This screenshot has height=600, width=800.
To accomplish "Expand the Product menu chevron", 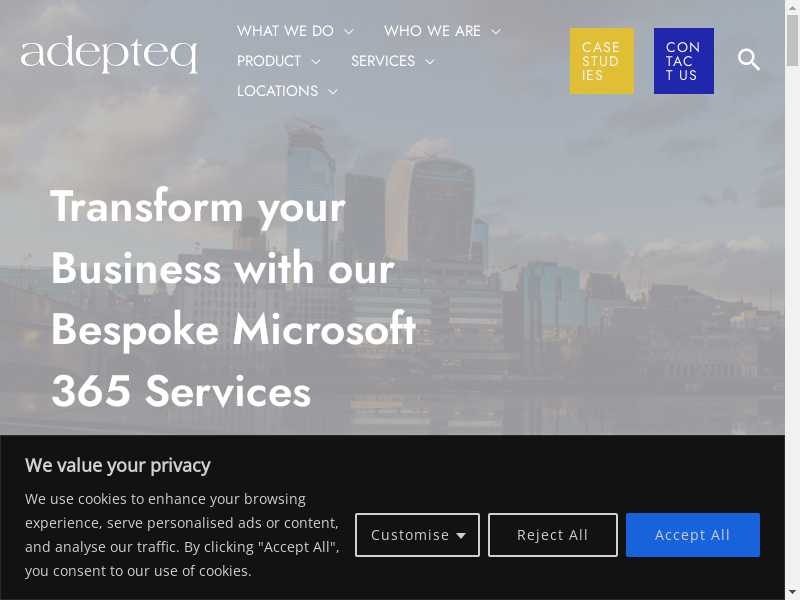I will pos(316,62).
